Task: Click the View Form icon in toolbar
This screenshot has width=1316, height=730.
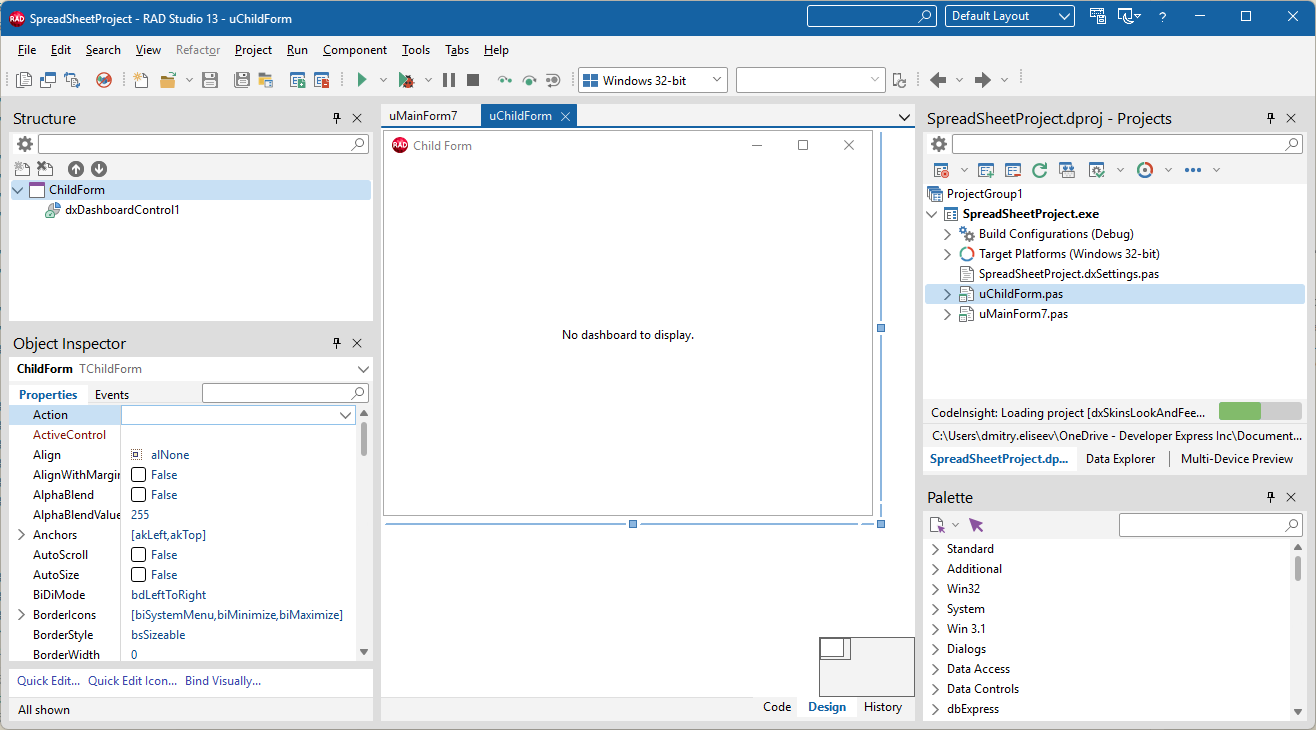Action: [48, 80]
